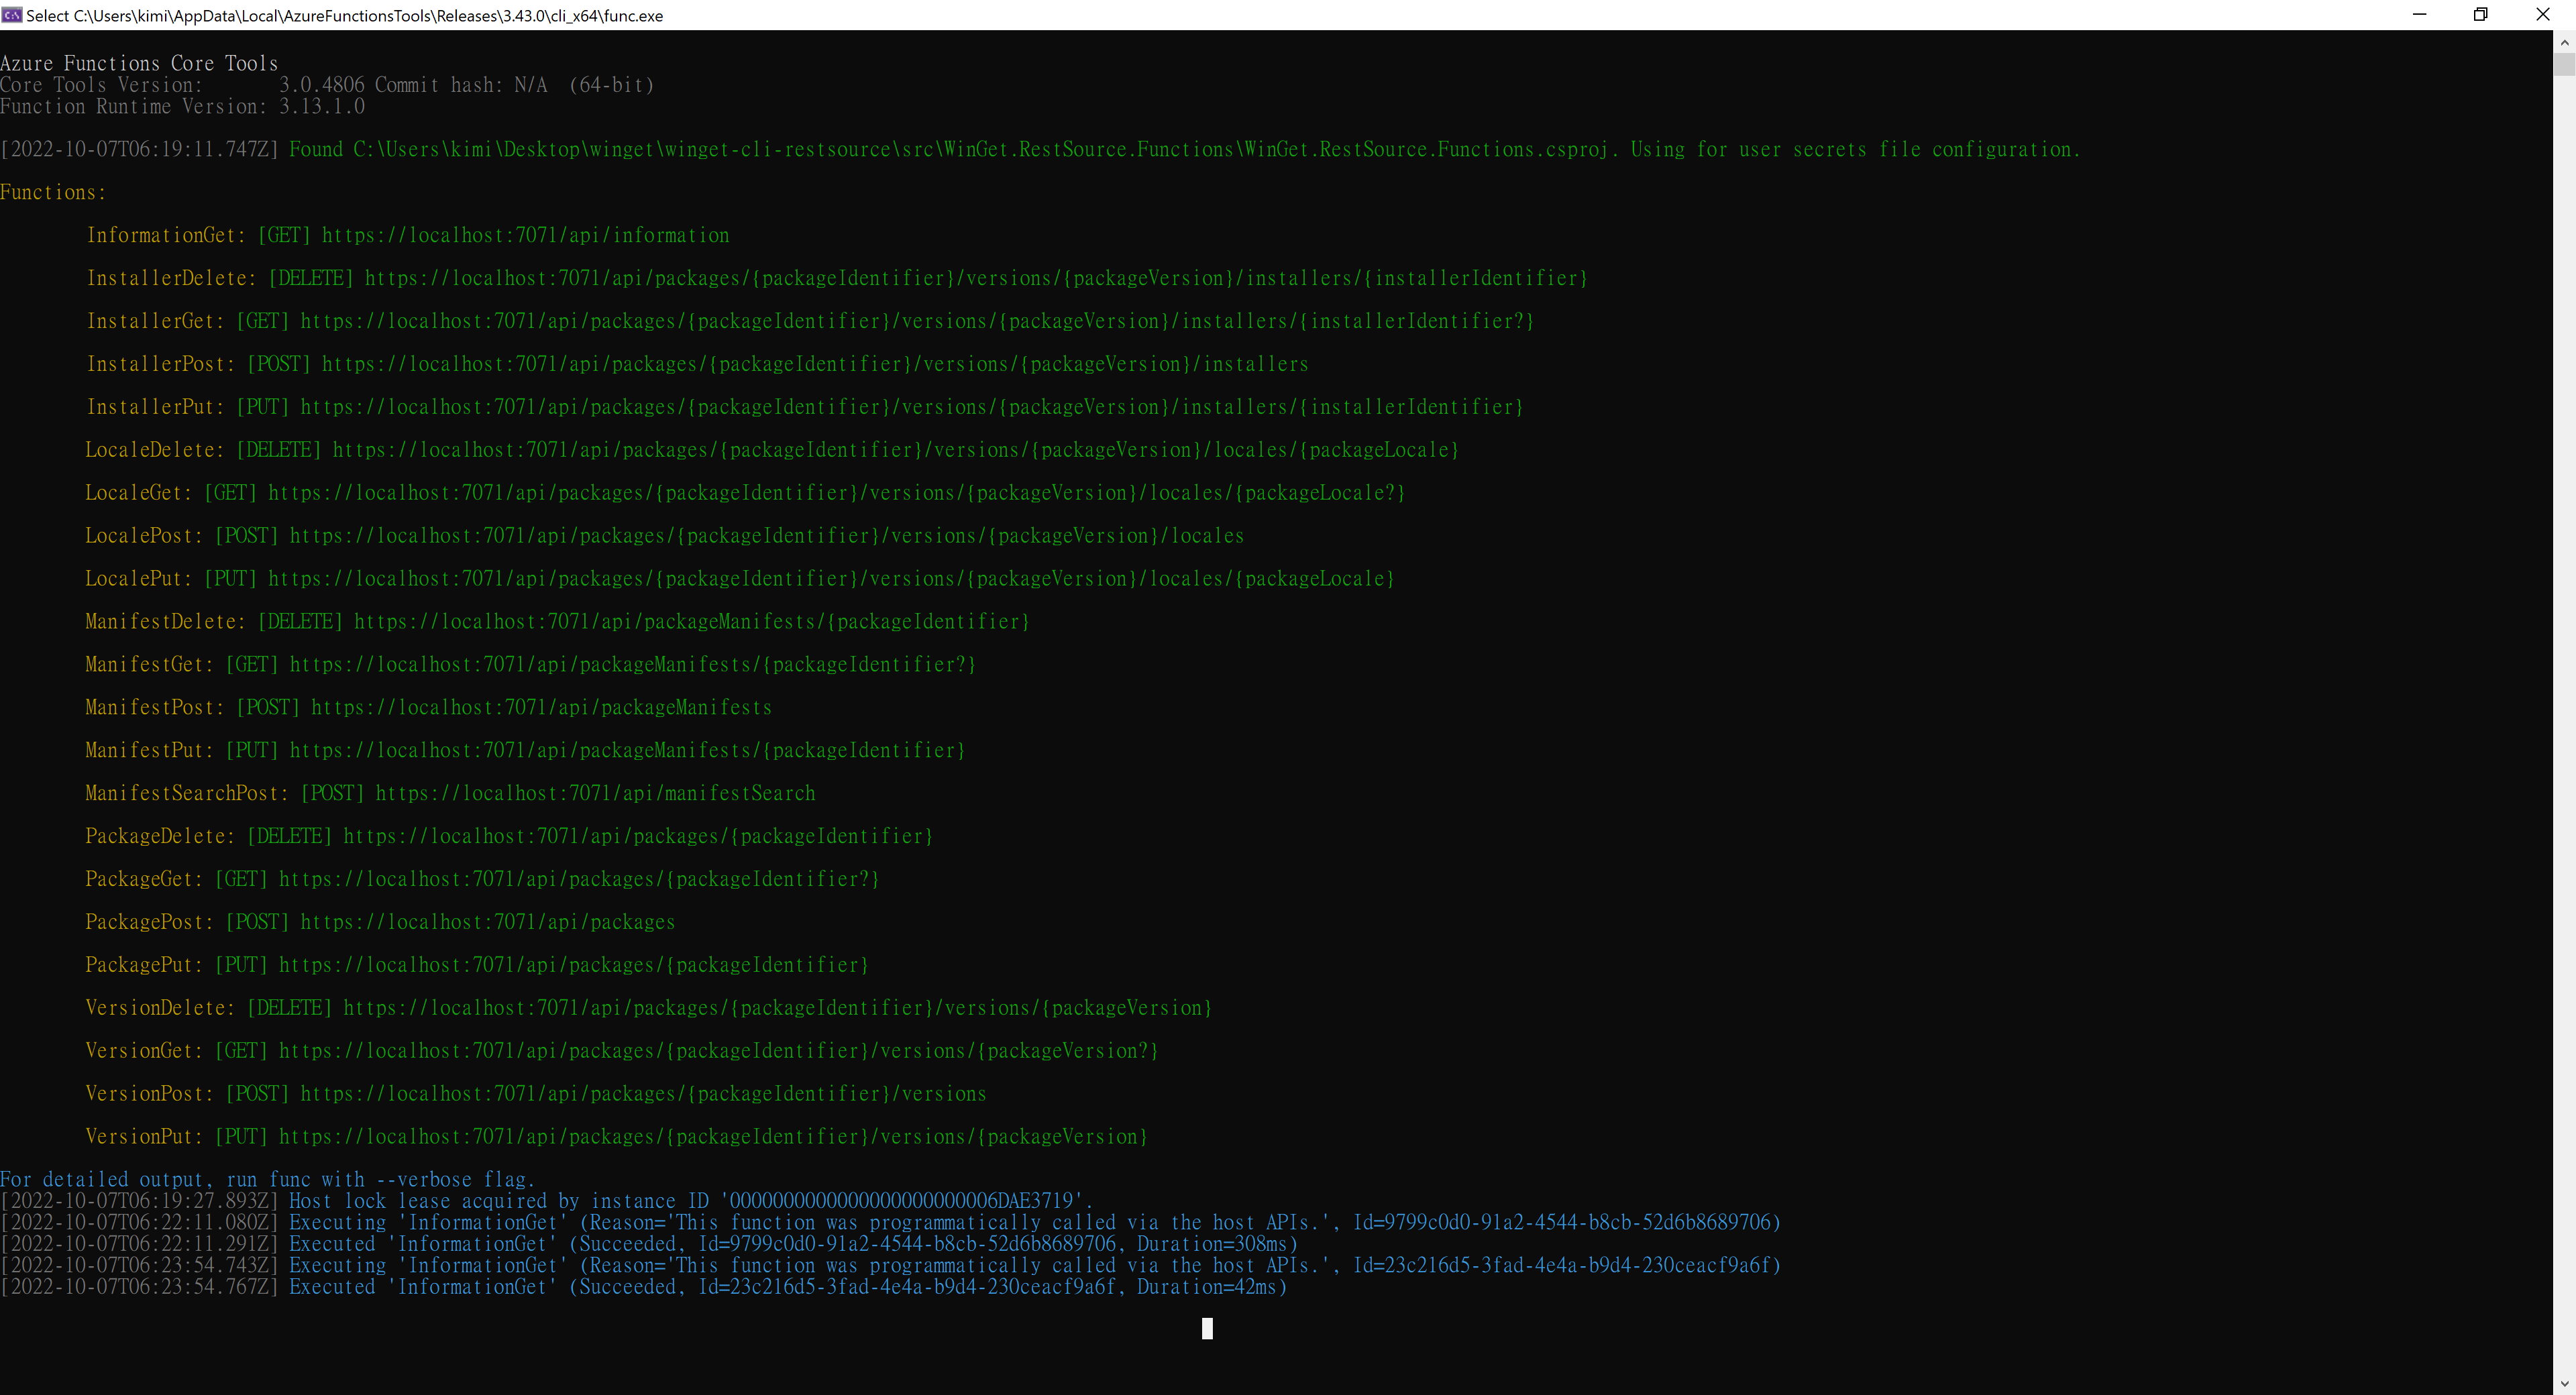Click the InformationGet GET URL line
This screenshot has width=2576, height=1395.
tap(408, 235)
